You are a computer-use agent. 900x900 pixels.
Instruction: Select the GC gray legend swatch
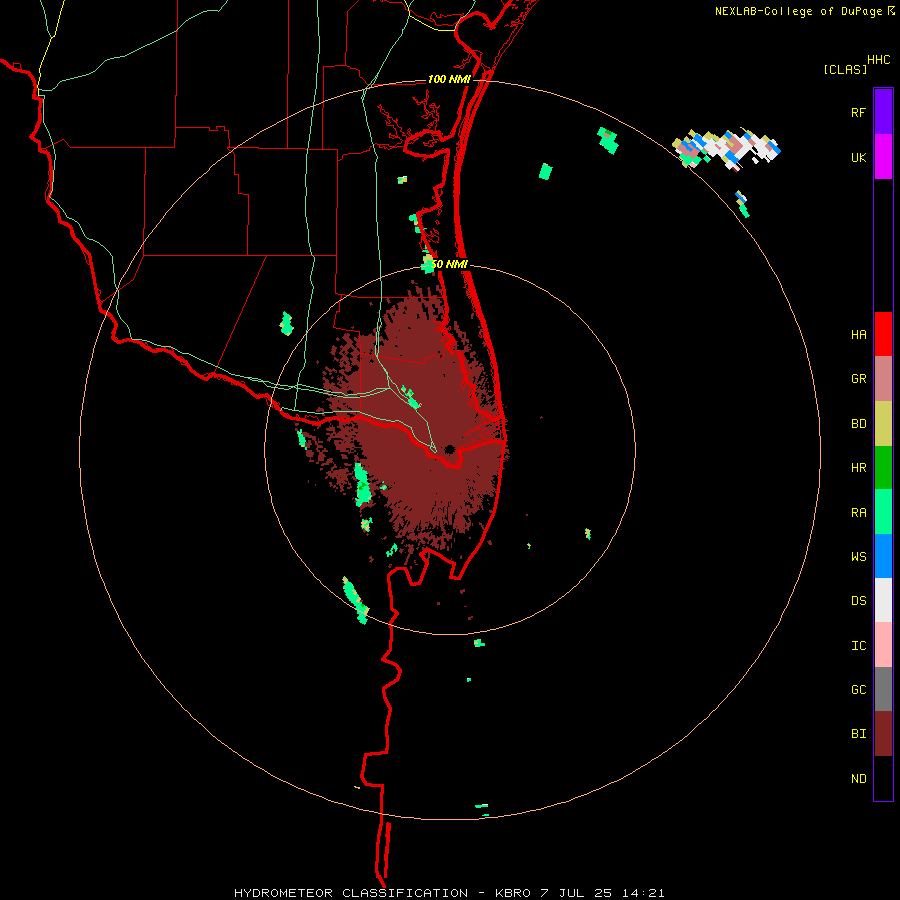coord(883,689)
